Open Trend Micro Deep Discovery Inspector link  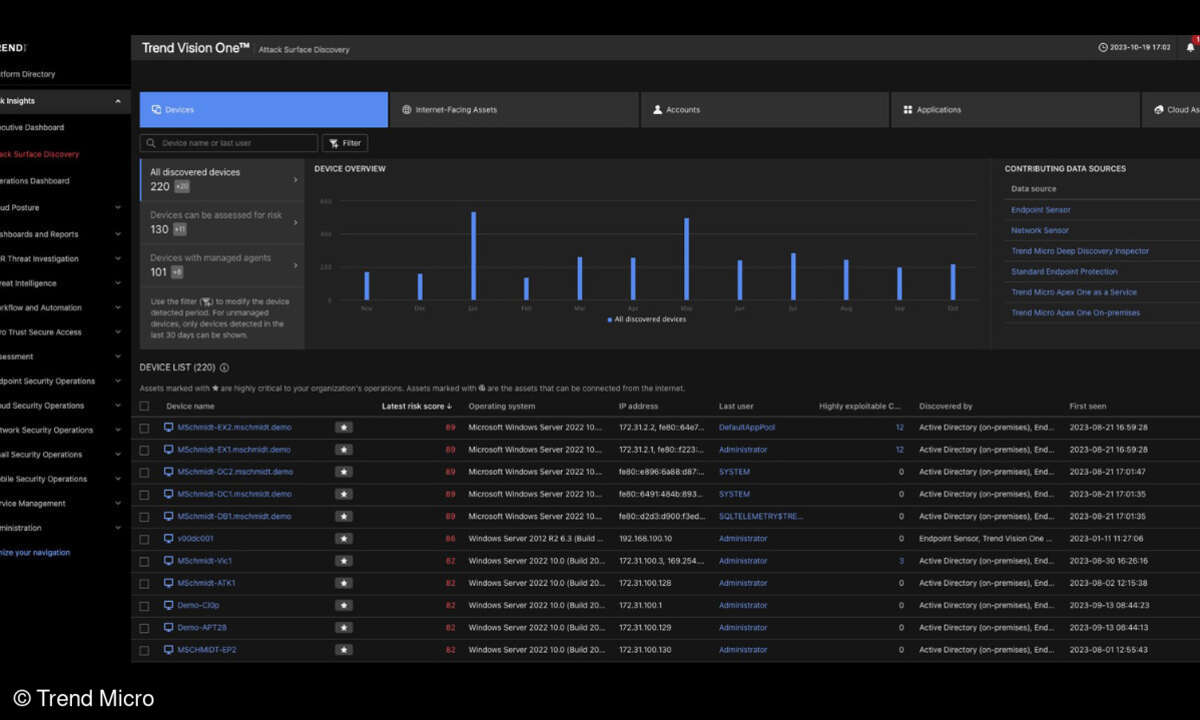pyautogui.click(x=1080, y=251)
